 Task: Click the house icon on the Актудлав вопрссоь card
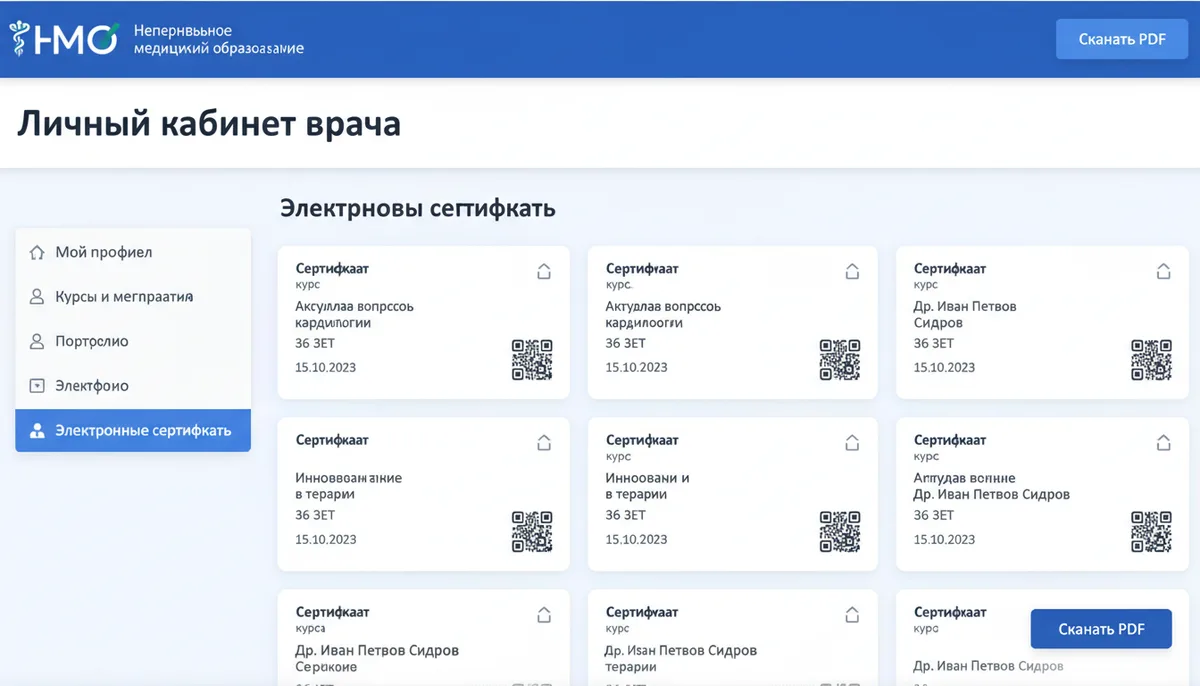tap(853, 270)
